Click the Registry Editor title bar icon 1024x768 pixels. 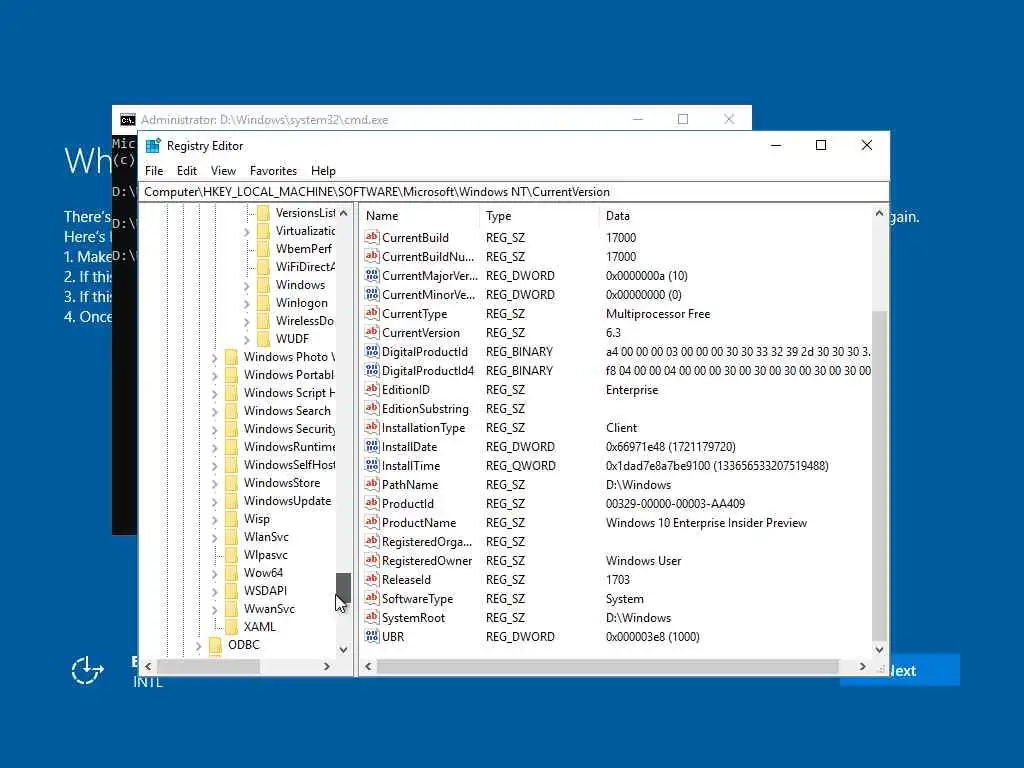(153, 146)
